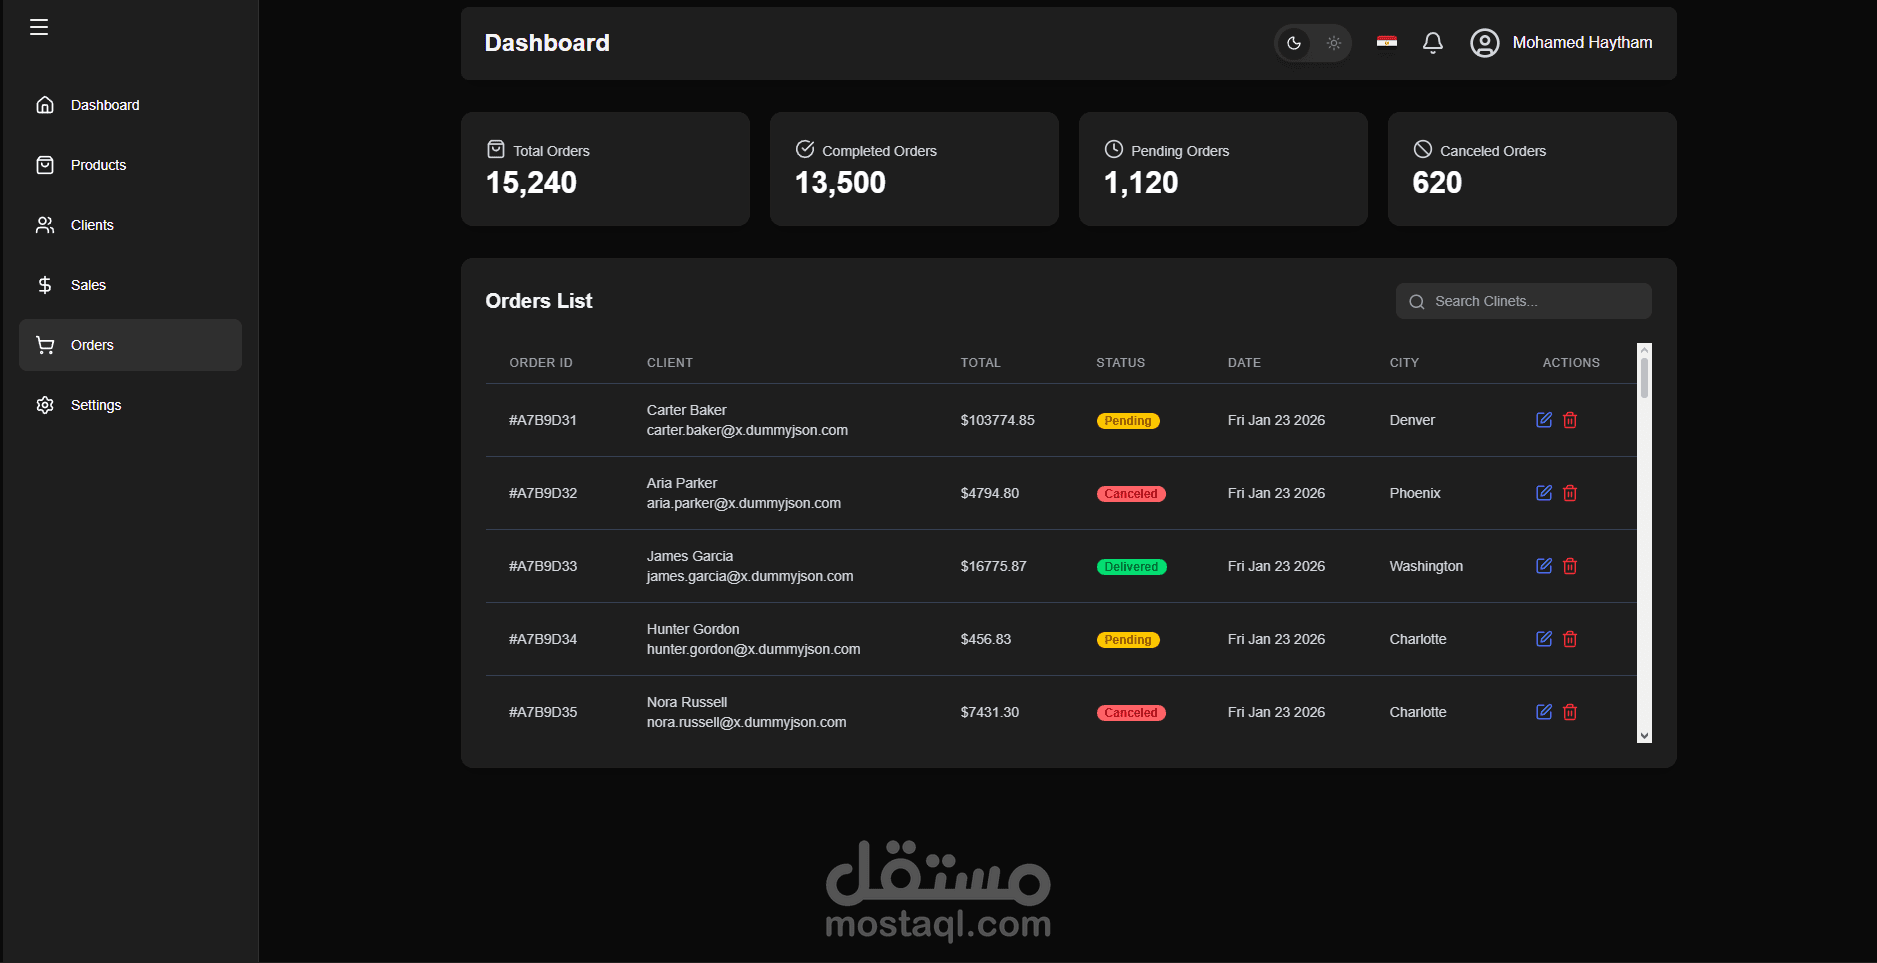This screenshot has height=963, width=1877.
Task: Delete order #A7B9D31
Action: tap(1570, 420)
